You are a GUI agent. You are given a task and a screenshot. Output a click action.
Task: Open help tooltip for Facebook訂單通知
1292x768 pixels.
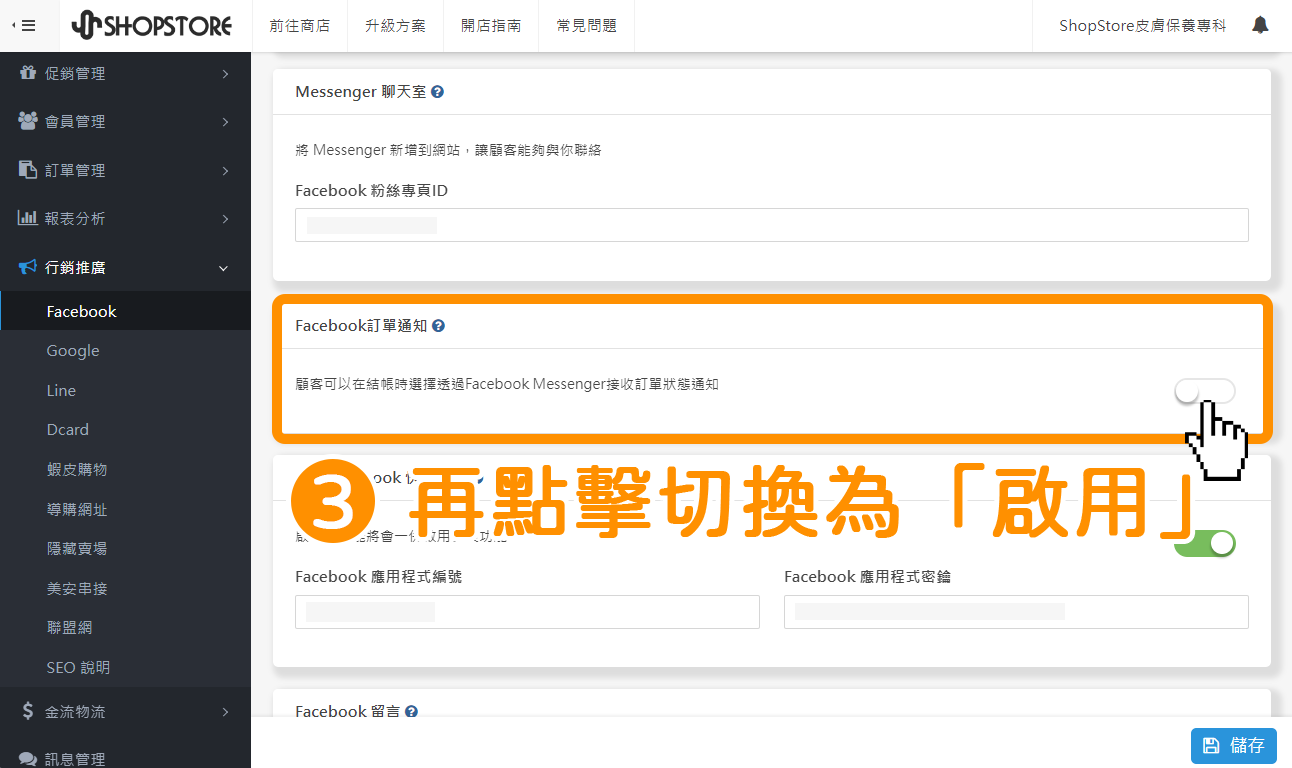click(x=438, y=326)
